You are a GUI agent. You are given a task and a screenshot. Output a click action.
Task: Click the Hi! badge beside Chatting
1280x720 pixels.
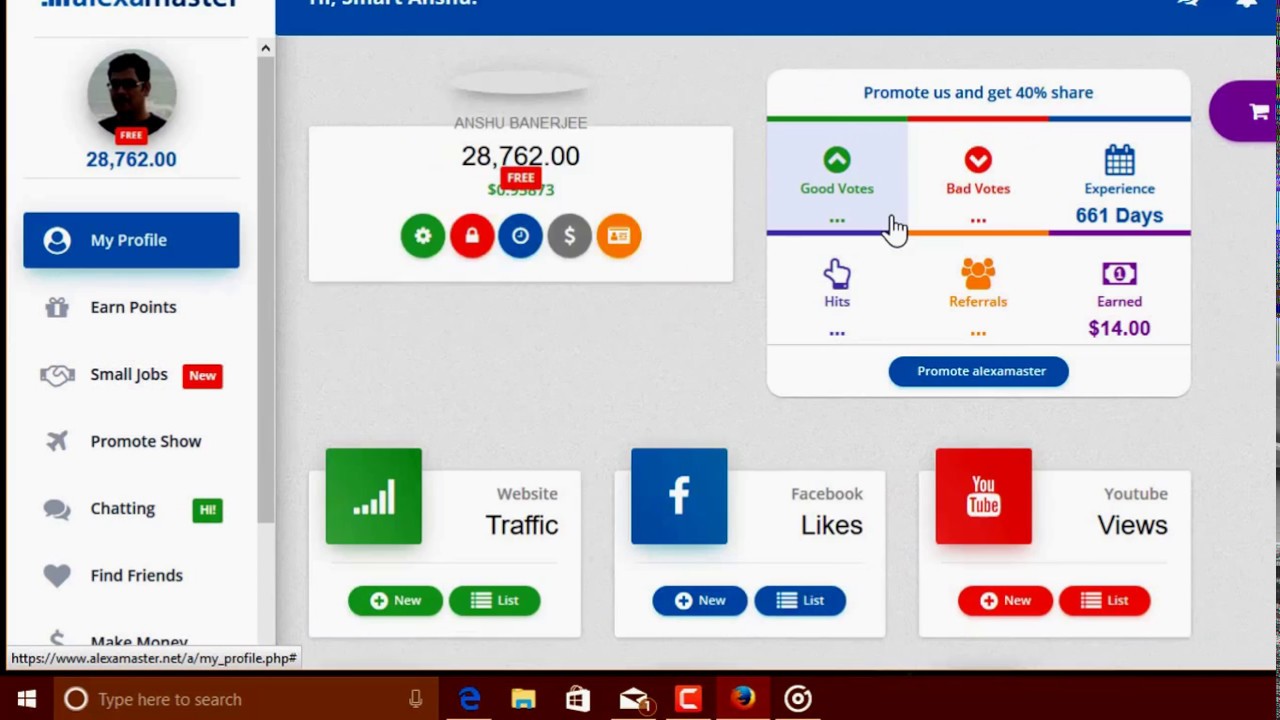[207, 510]
